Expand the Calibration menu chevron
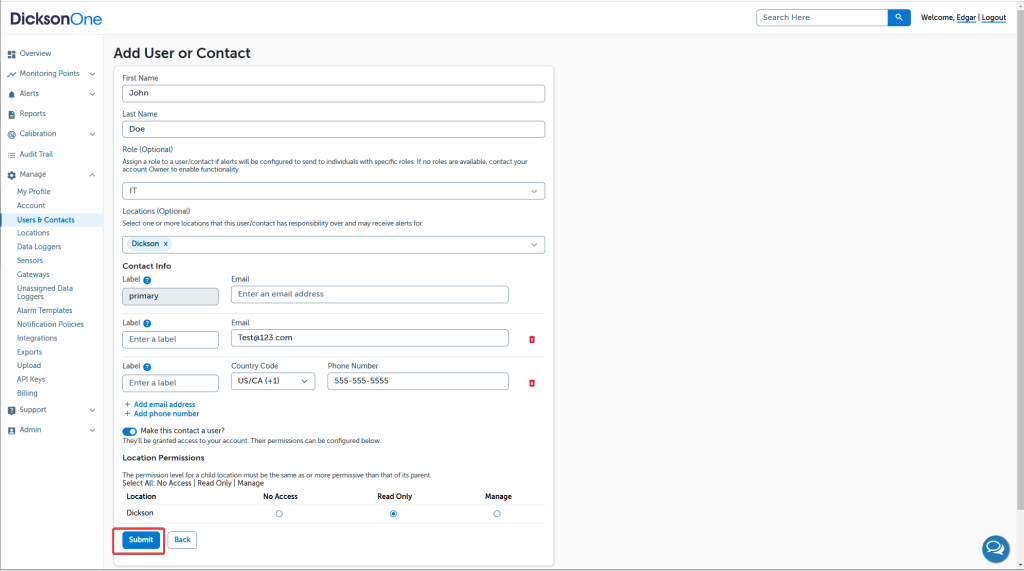The width and height of the screenshot is (1024, 571). point(92,135)
